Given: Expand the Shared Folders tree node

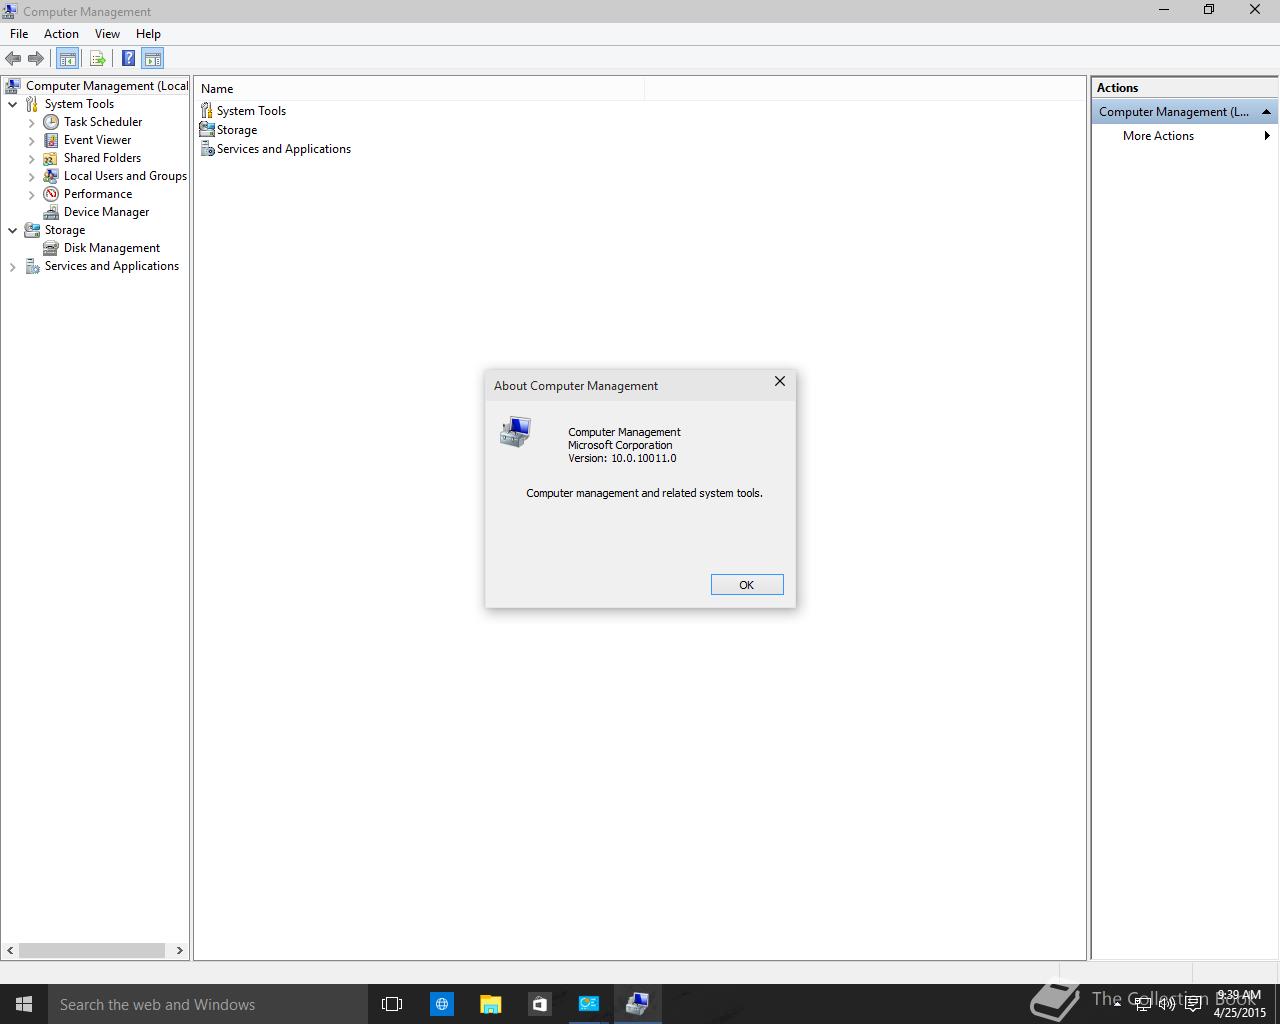Looking at the screenshot, I should [31, 158].
